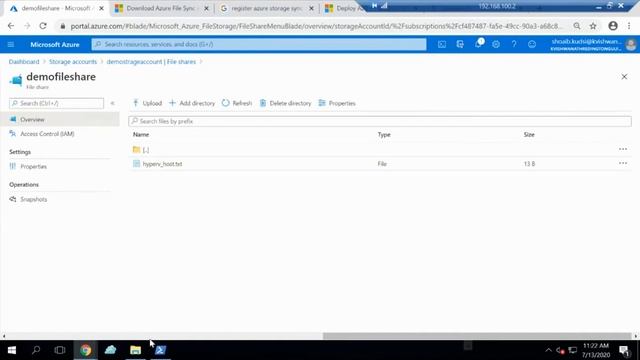The image size is (640, 360).
Task: Focus the Search files by prefix field
Action: click(380, 121)
